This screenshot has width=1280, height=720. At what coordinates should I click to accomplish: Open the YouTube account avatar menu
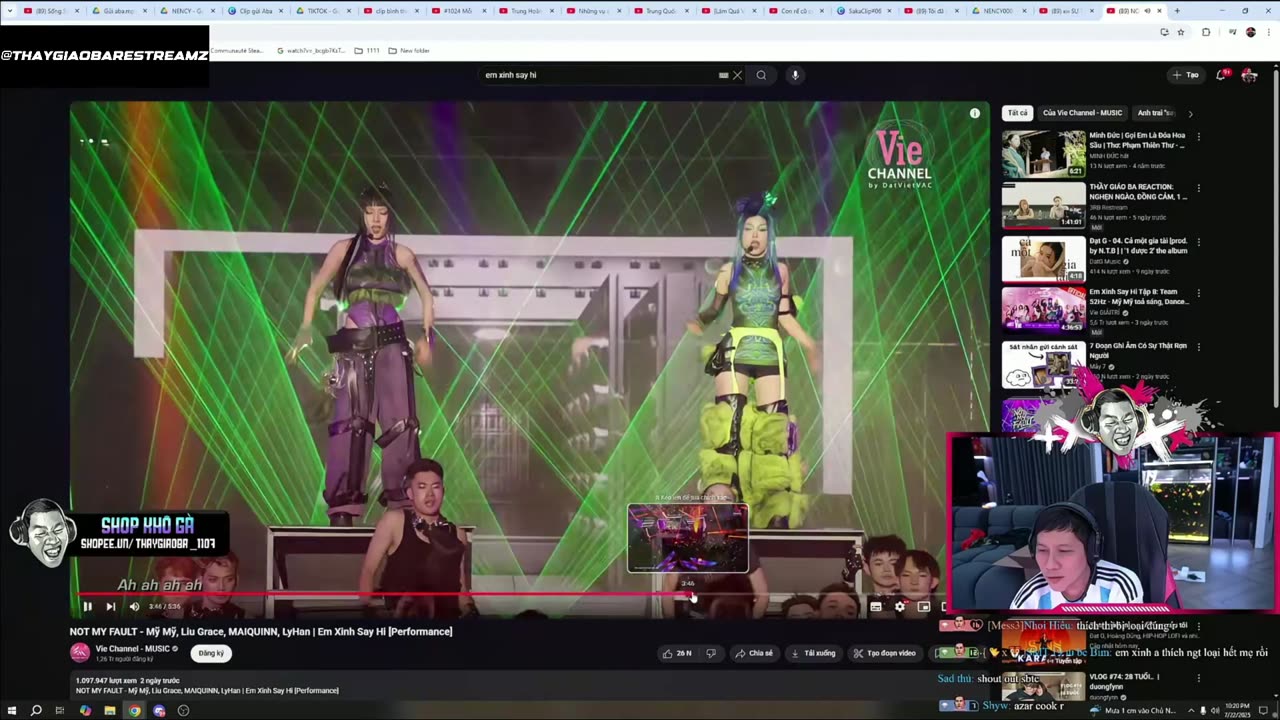[x=1249, y=75]
